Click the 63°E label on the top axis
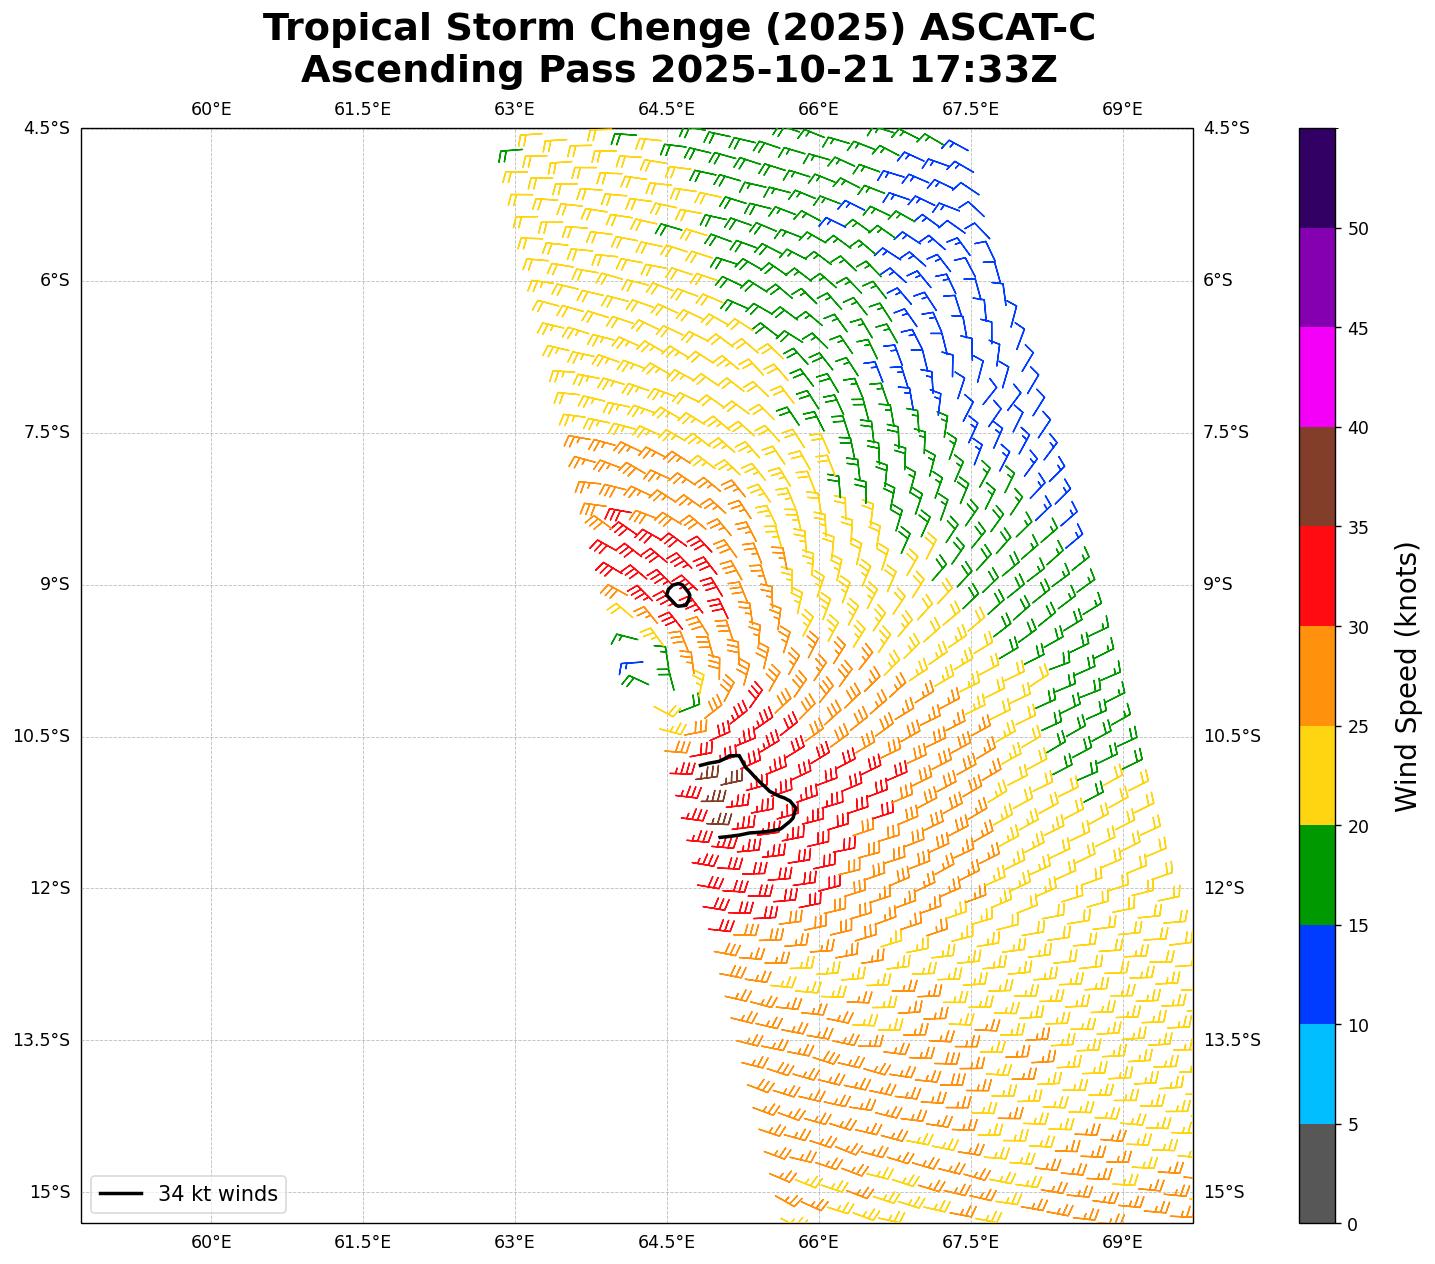Viewport: 1435px width, 1264px height. [514, 109]
